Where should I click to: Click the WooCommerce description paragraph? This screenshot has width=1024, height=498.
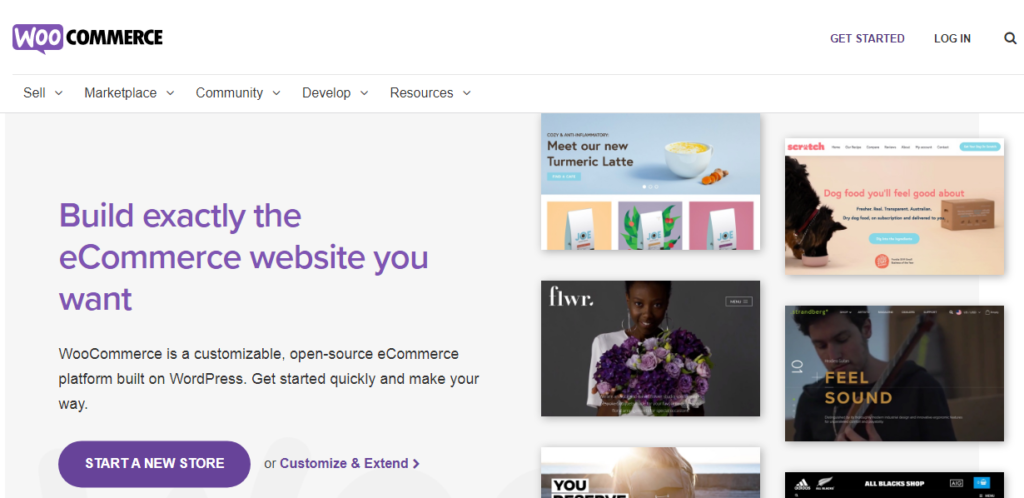coord(269,379)
